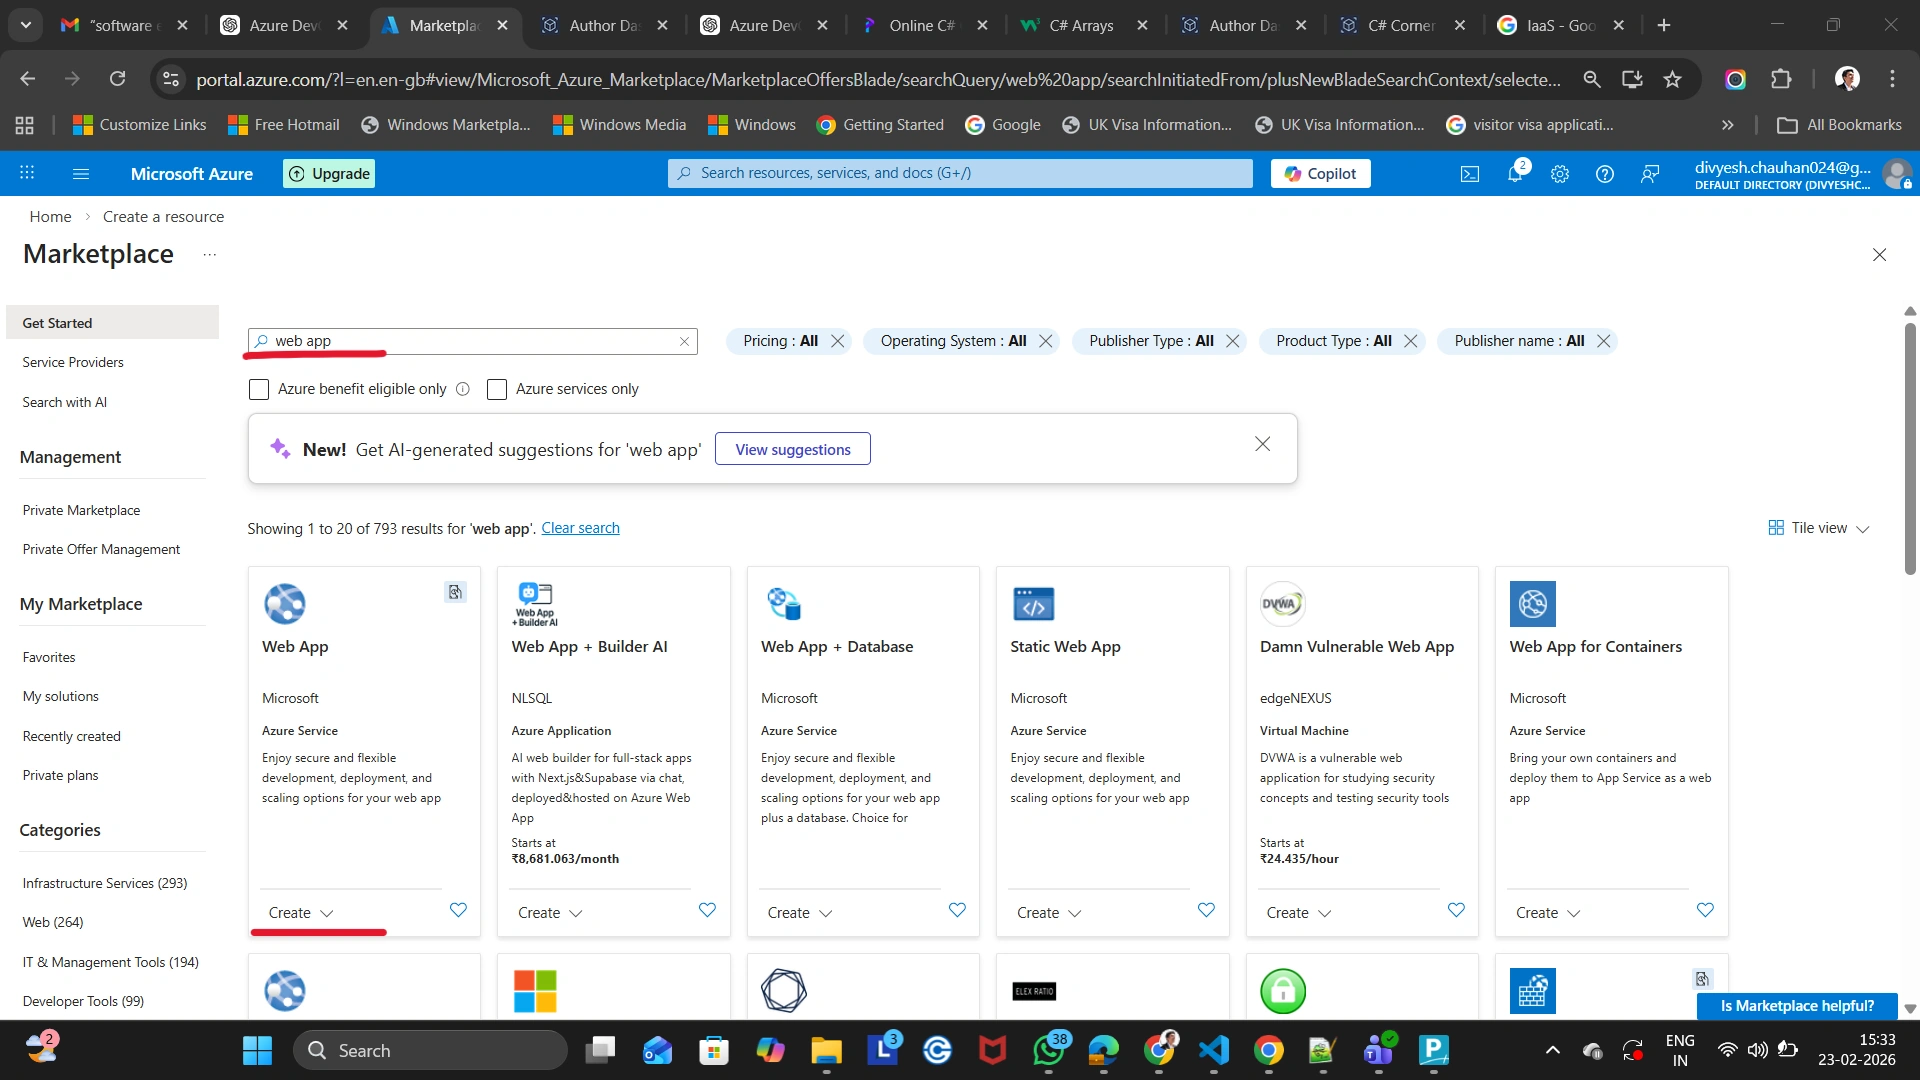The height and width of the screenshot is (1080, 1920).
Task: Open the Azure feedback icon
Action: point(1650,174)
